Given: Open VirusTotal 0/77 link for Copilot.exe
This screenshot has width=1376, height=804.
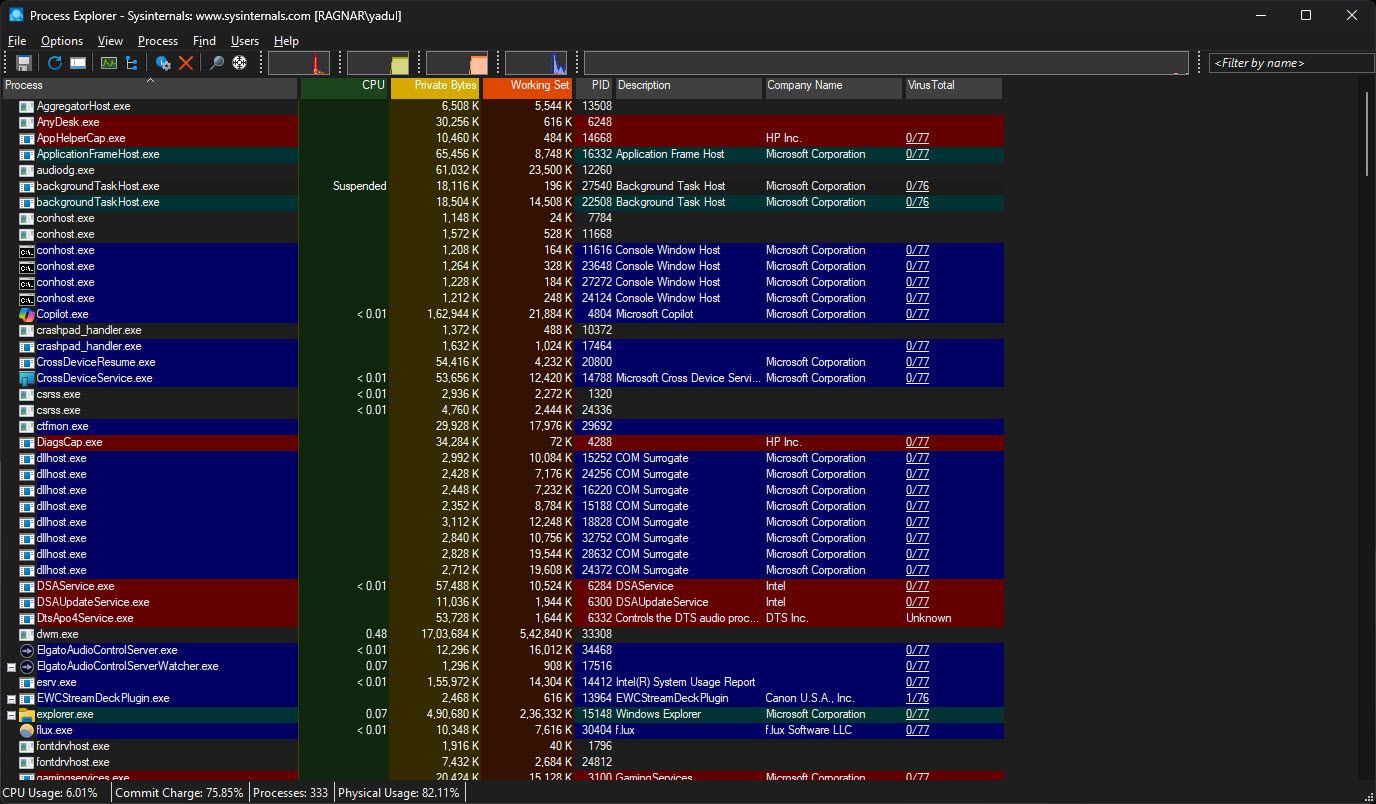Looking at the screenshot, I should click(917, 314).
